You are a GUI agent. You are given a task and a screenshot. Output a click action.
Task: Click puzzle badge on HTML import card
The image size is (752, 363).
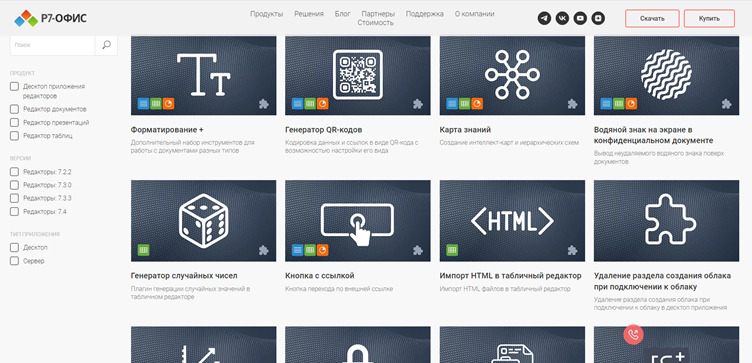573,250
